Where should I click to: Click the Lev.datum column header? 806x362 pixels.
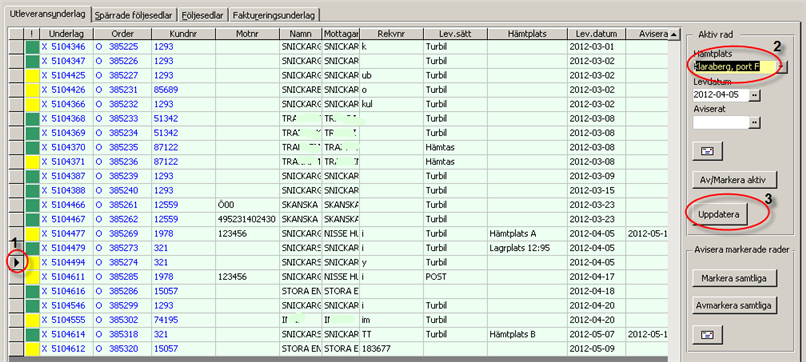point(596,34)
